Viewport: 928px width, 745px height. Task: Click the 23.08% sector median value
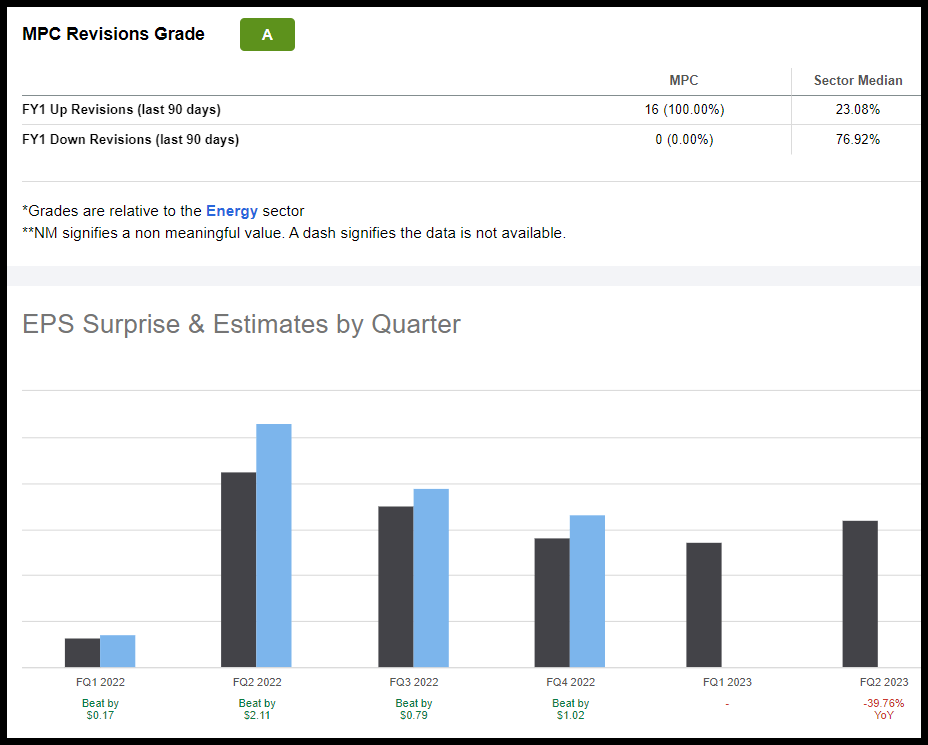[858, 109]
